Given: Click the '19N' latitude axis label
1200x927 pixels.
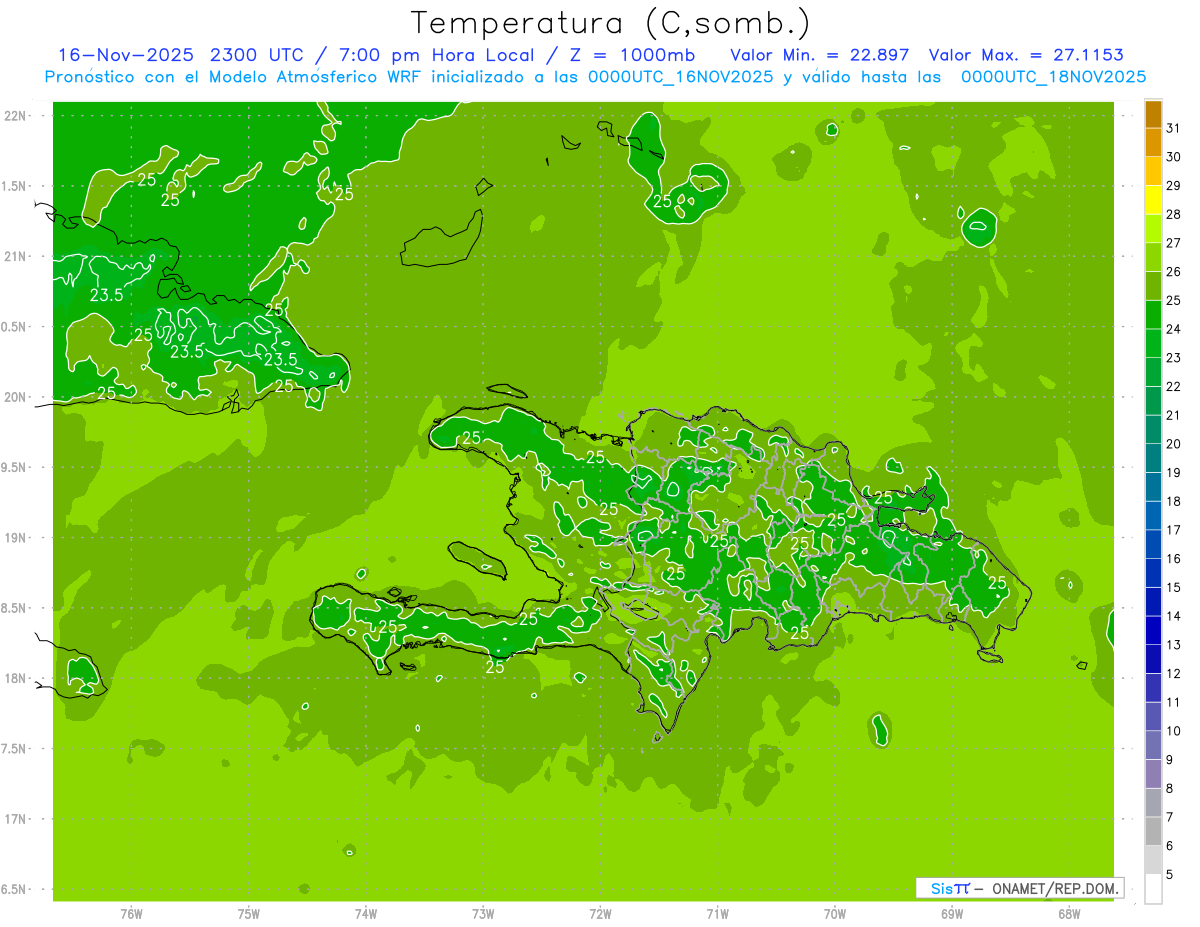Looking at the screenshot, I should (x=16, y=537).
